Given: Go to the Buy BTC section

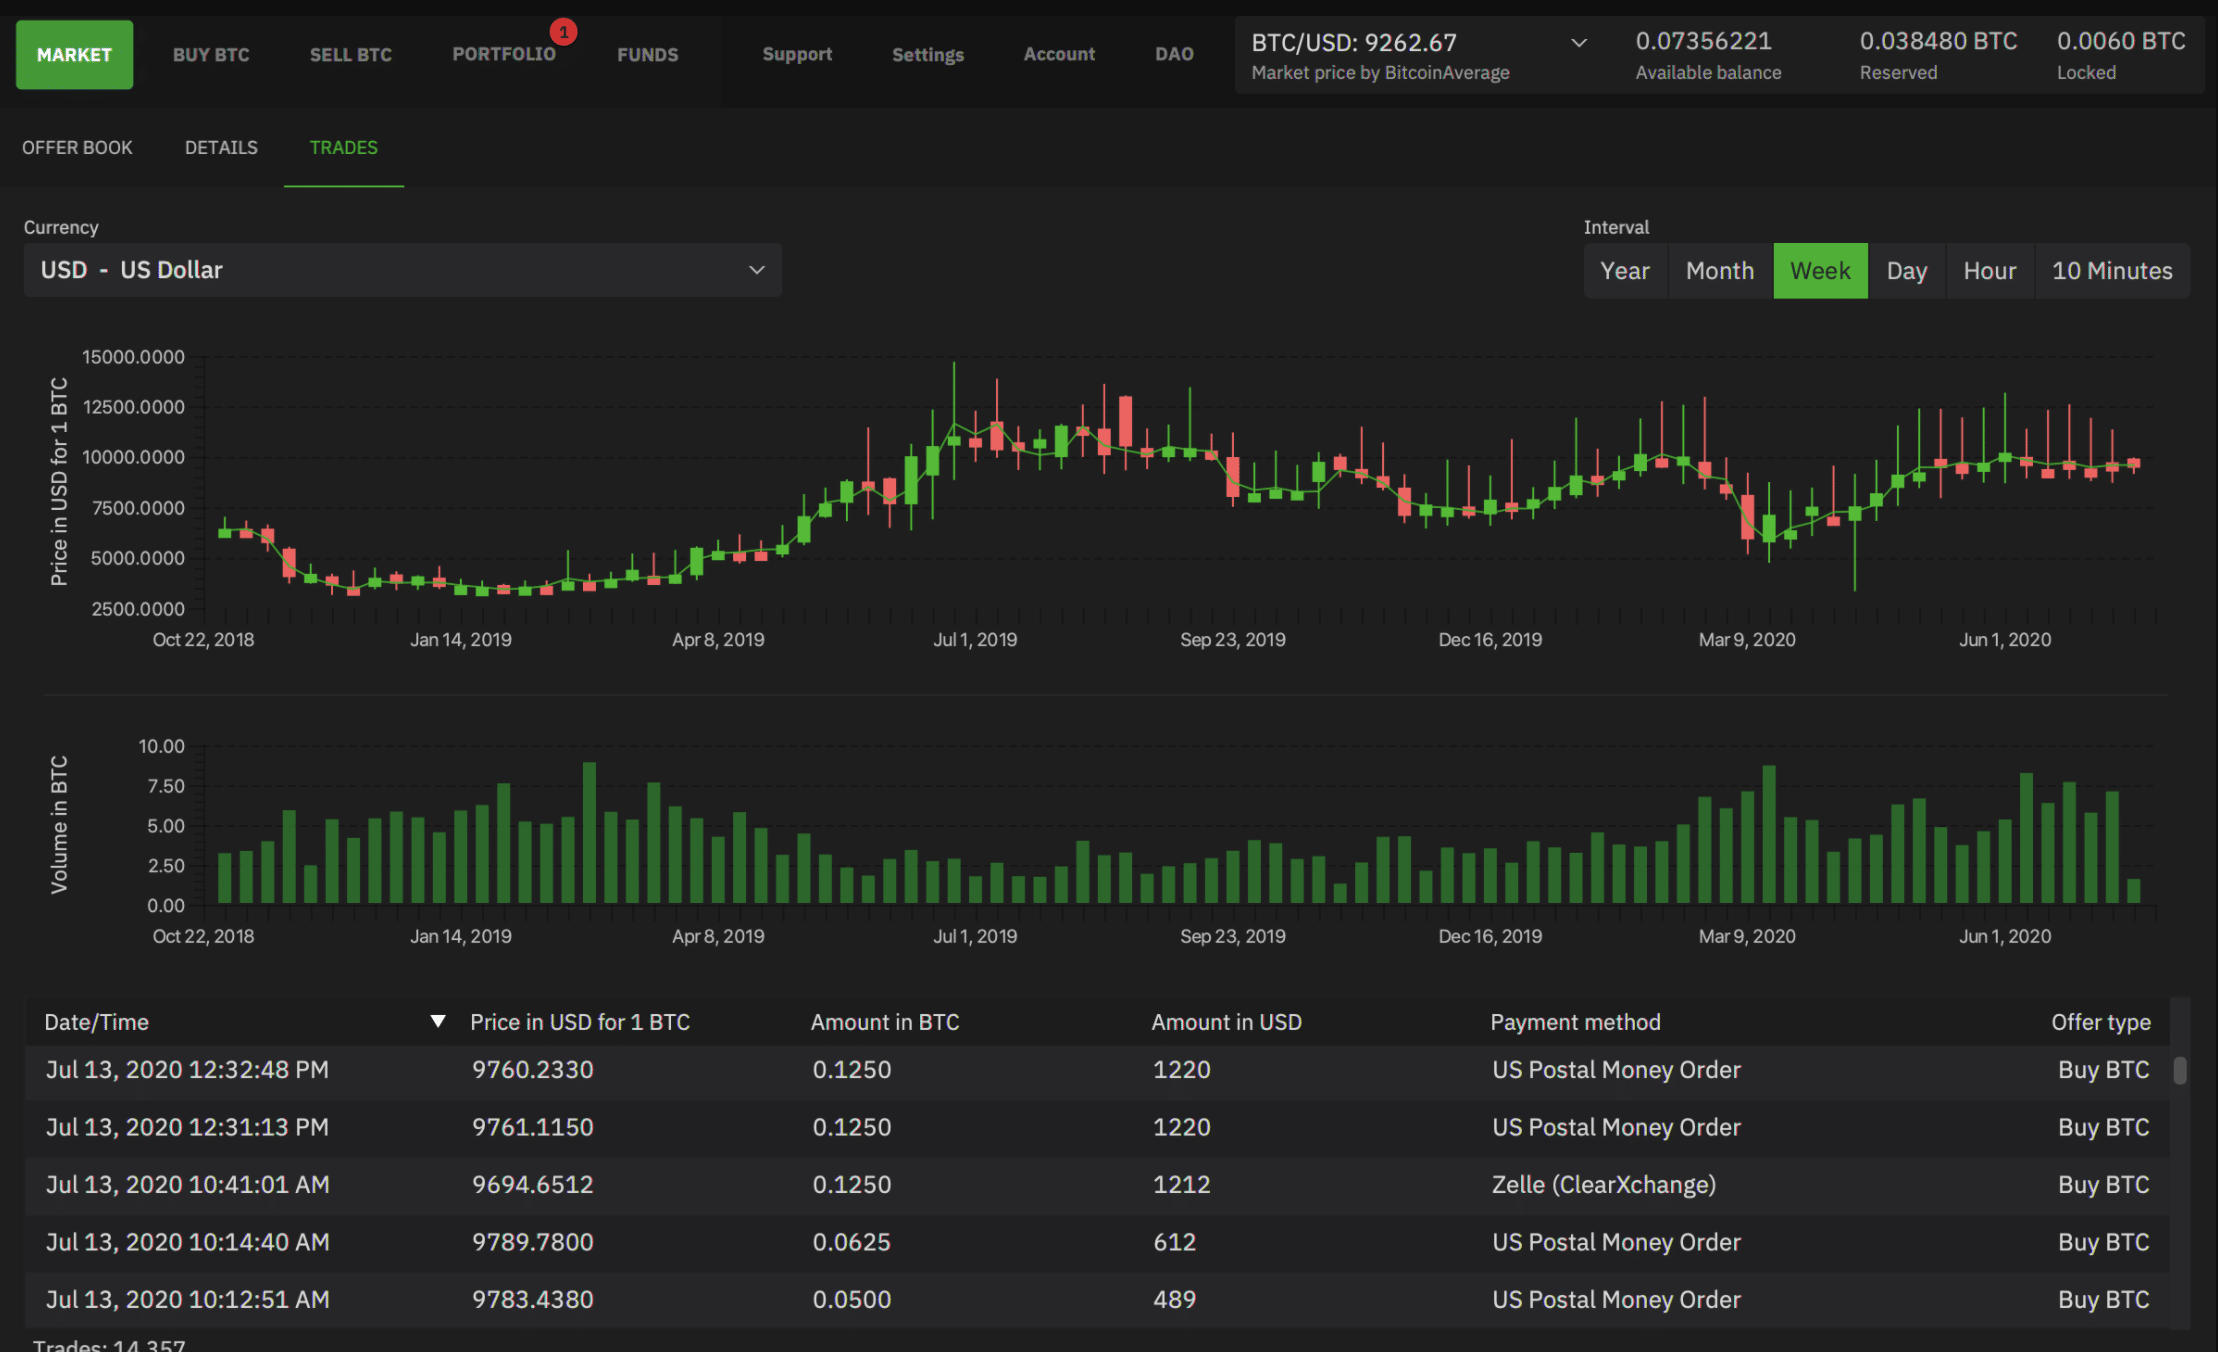Looking at the screenshot, I should point(211,55).
